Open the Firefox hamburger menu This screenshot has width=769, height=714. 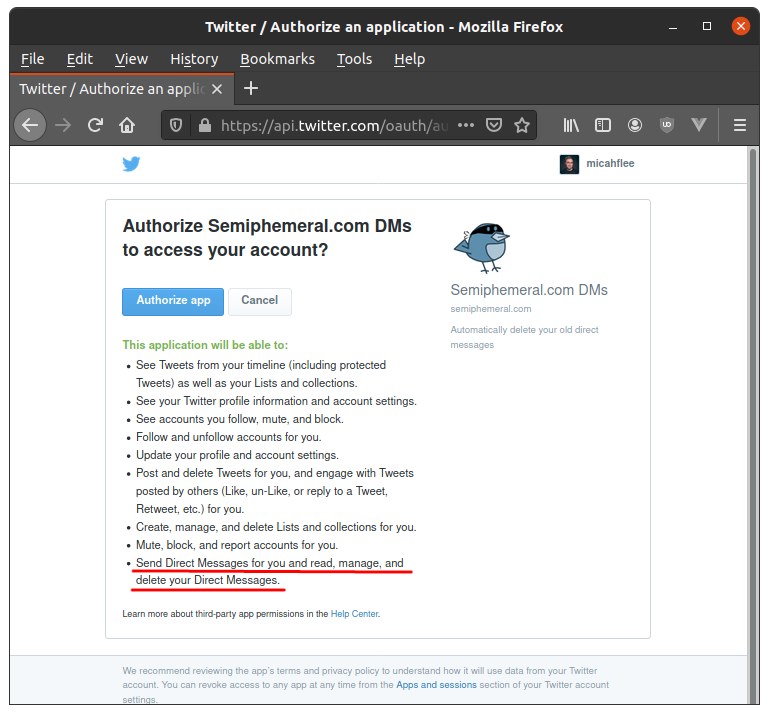740,125
